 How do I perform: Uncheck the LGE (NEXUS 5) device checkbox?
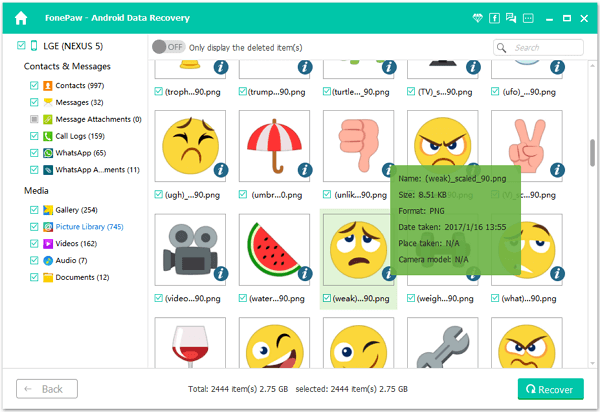(21, 46)
